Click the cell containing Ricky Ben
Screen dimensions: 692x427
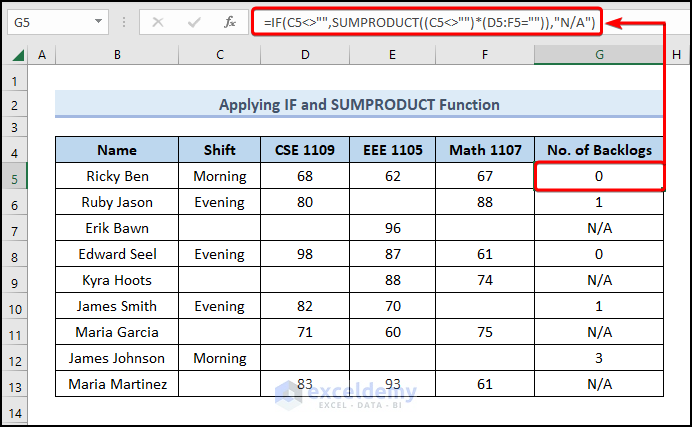tap(116, 176)
